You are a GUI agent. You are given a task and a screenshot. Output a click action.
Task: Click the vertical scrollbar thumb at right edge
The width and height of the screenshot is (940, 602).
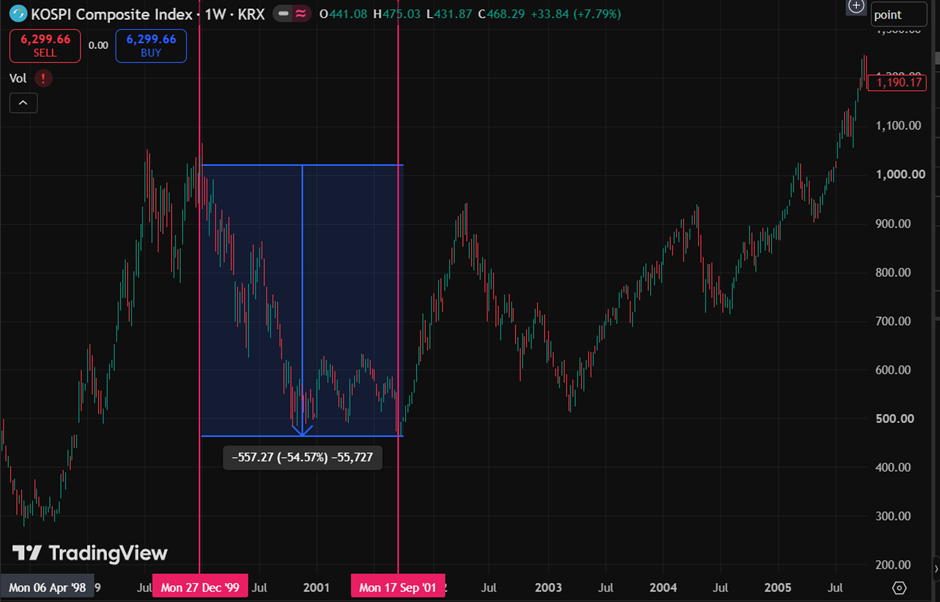pos(937,58)
